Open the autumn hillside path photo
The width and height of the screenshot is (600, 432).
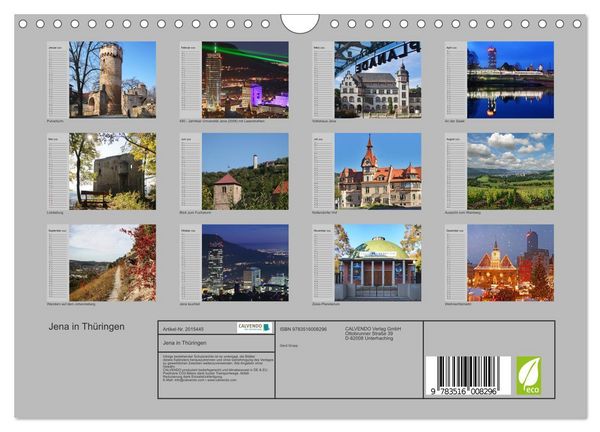pyautogui.click(x=112, y=262)
